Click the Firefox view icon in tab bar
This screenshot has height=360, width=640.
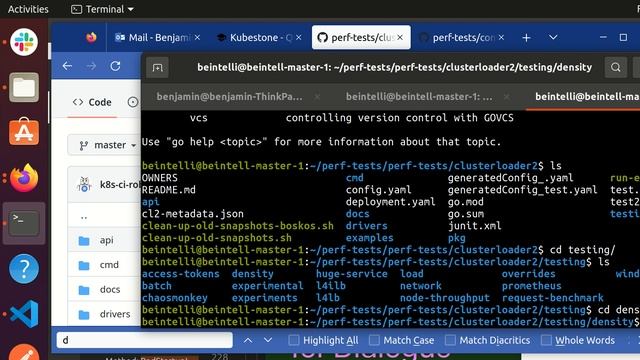click(x=91, y=38)
